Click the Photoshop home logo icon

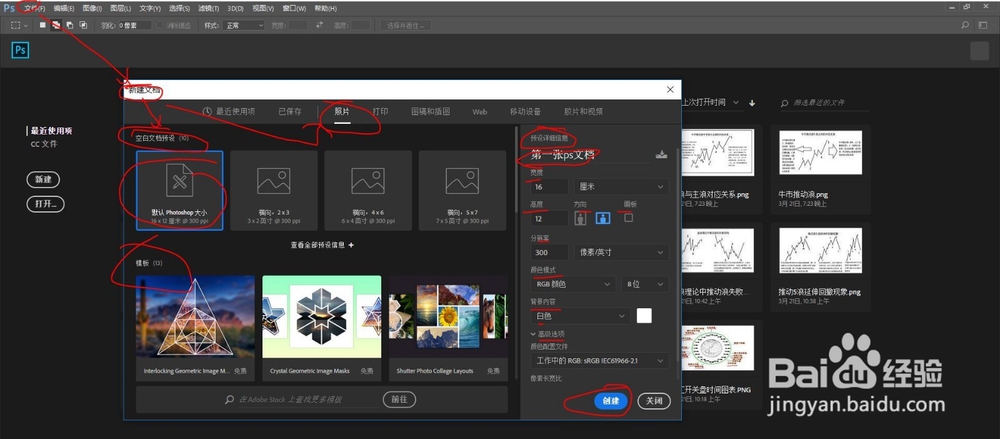pos(20,50)
